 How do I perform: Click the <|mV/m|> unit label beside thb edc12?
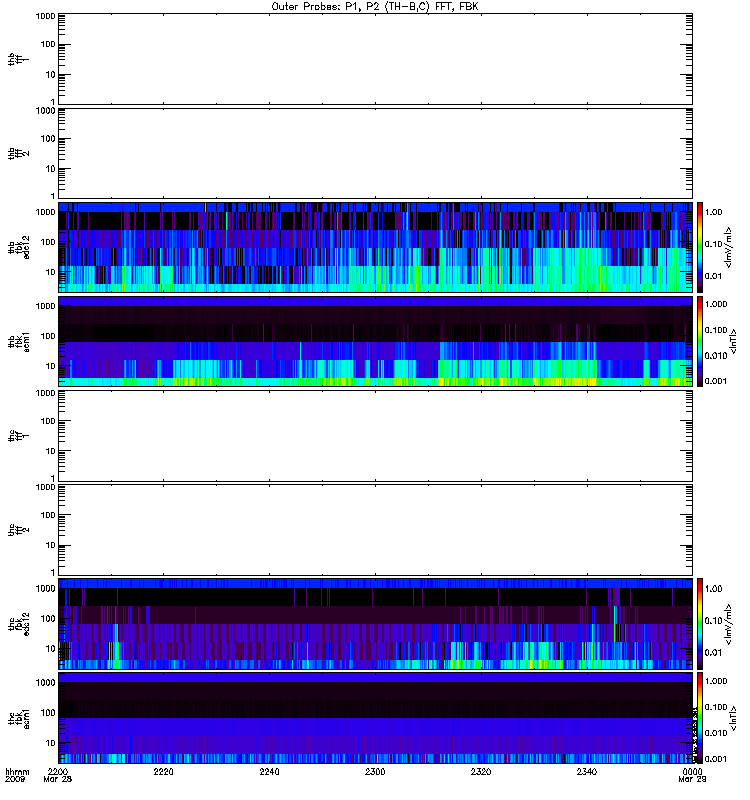click(x=728, y=247)
